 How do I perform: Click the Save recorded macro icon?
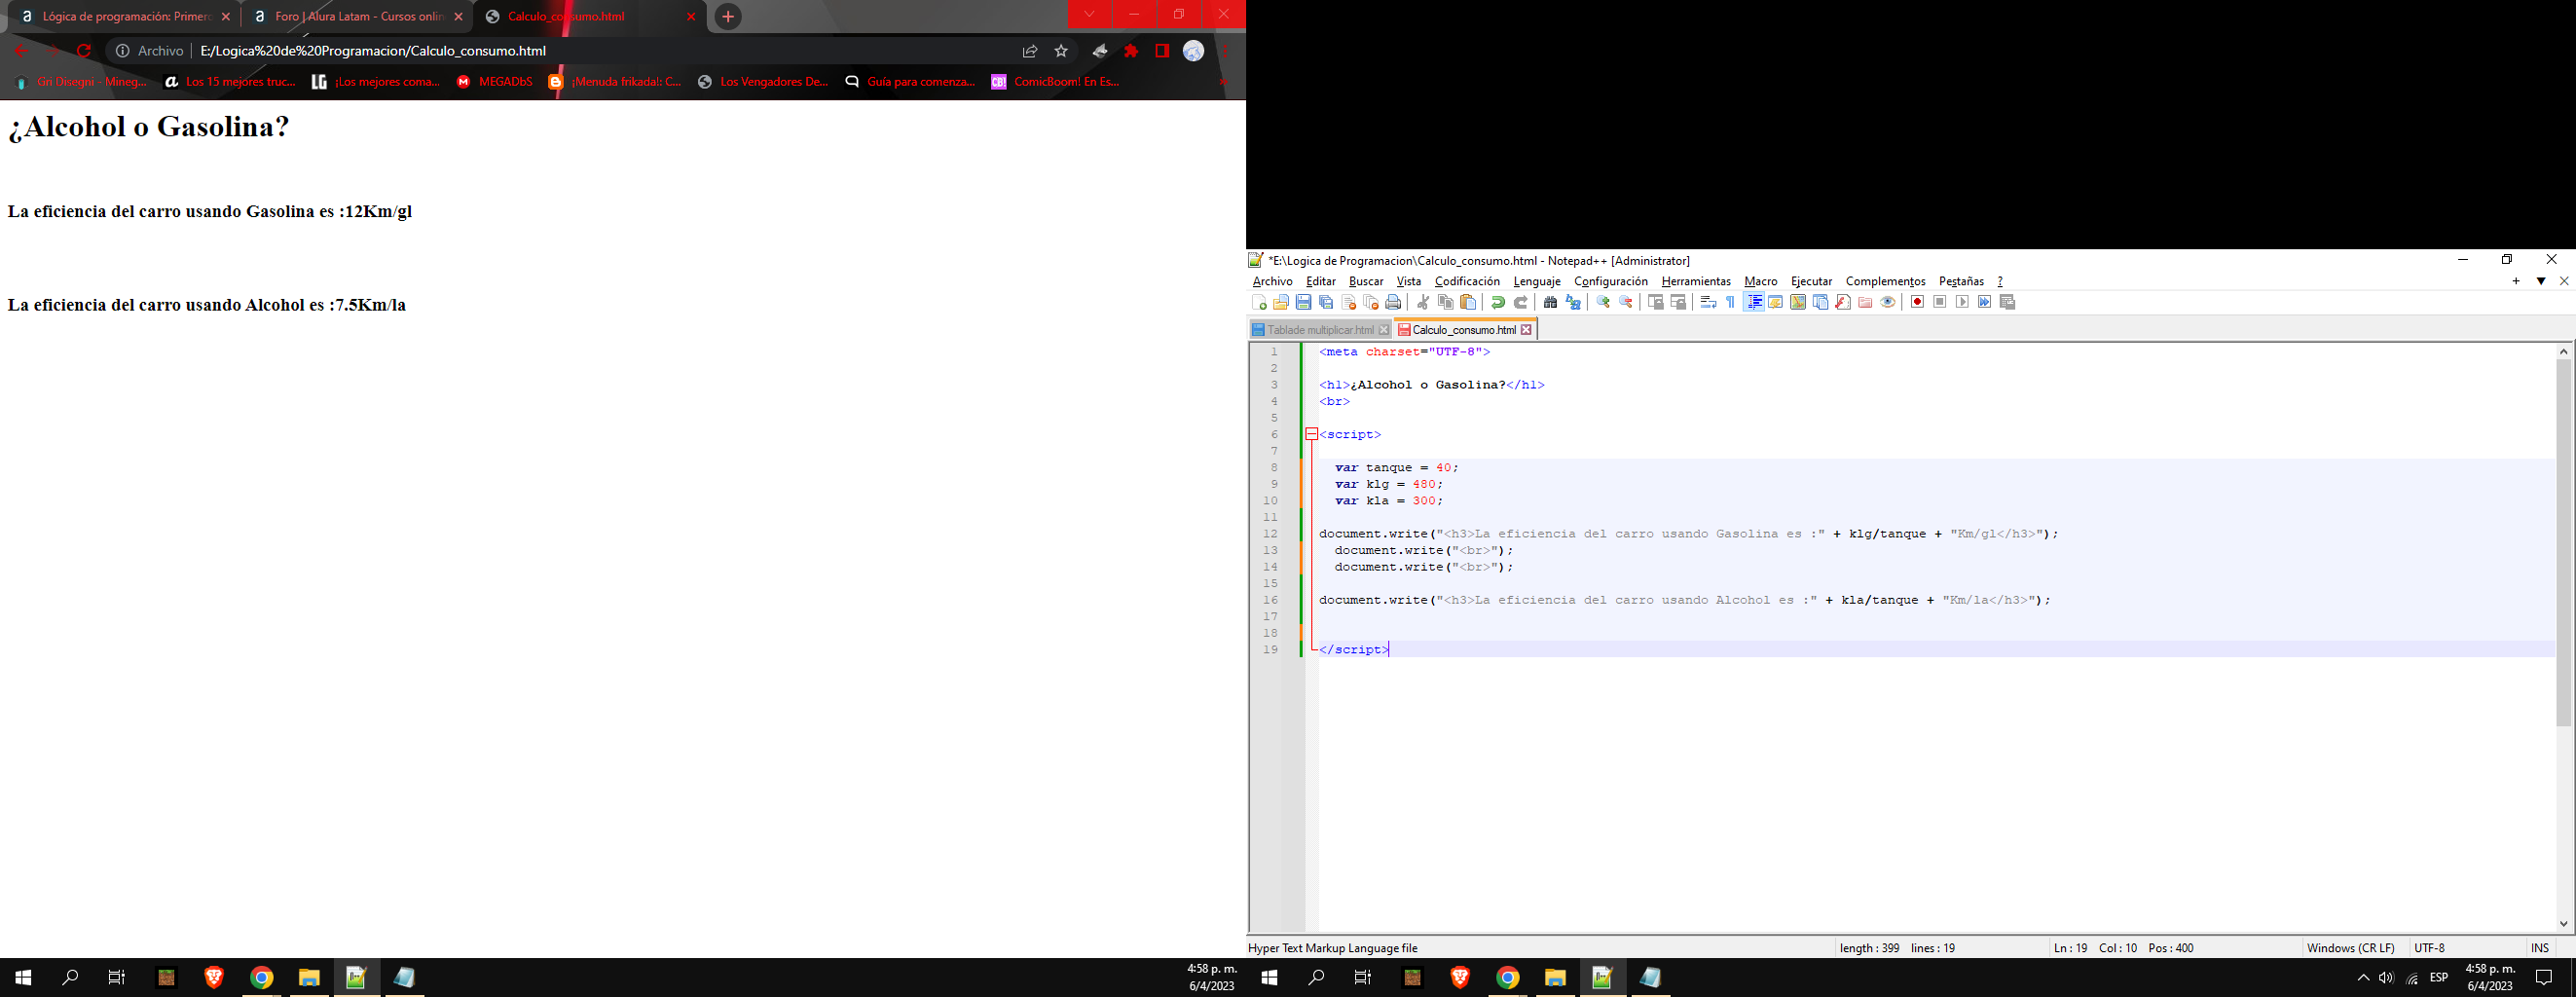point(2007,302)
